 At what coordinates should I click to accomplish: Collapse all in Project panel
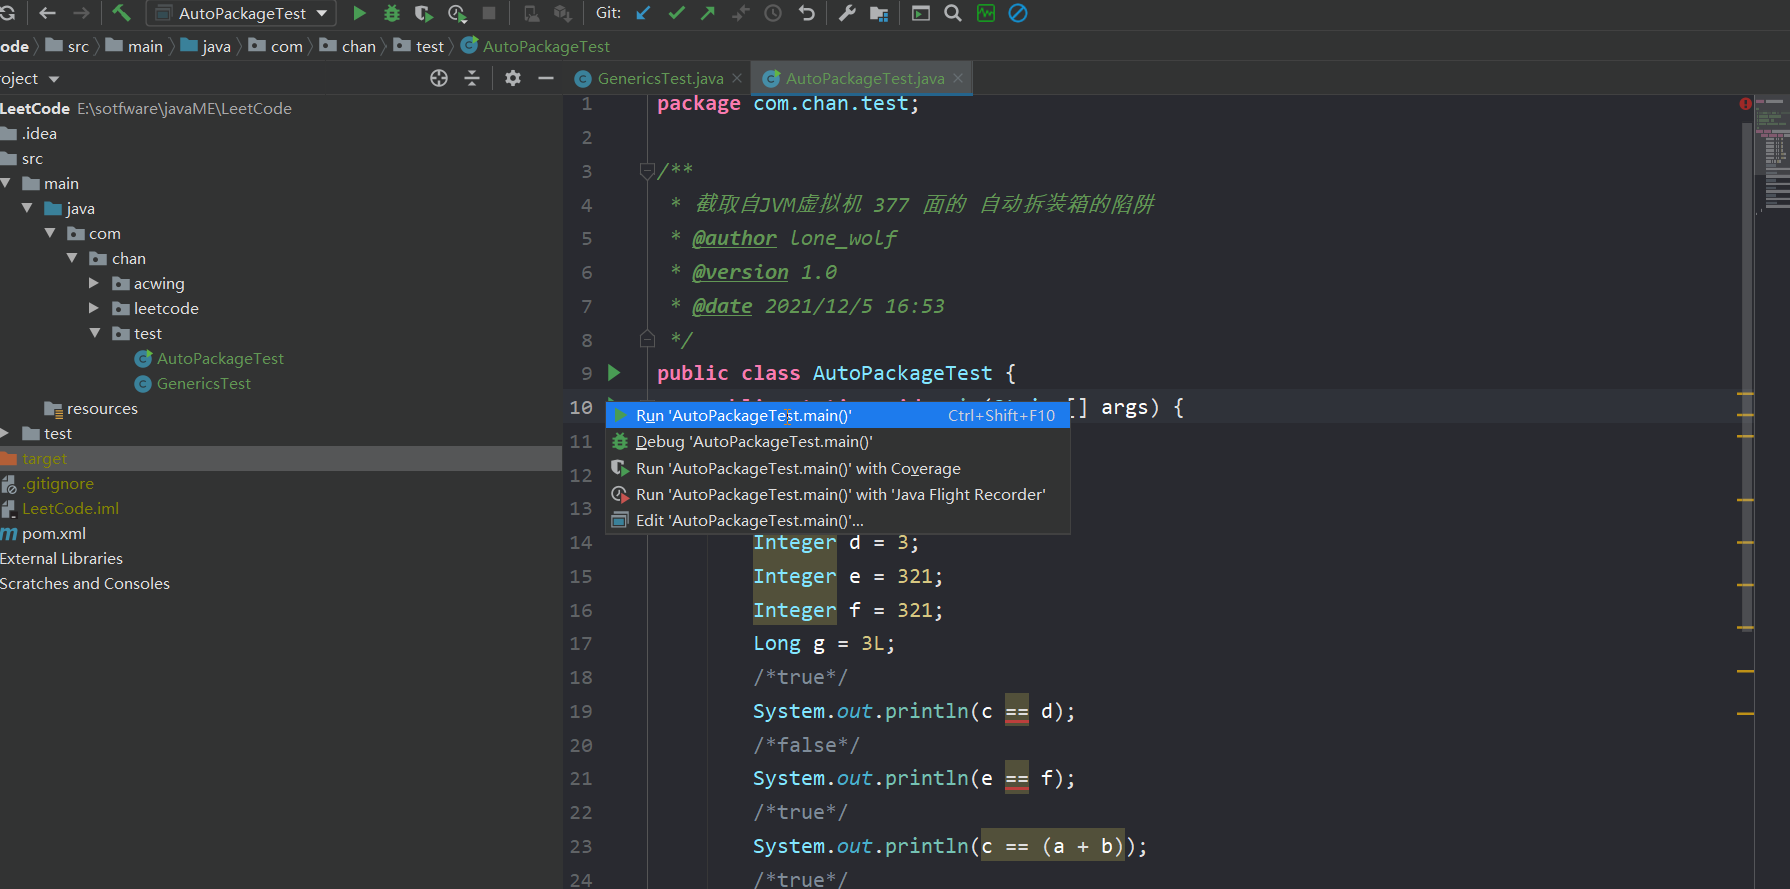point(472,78)
